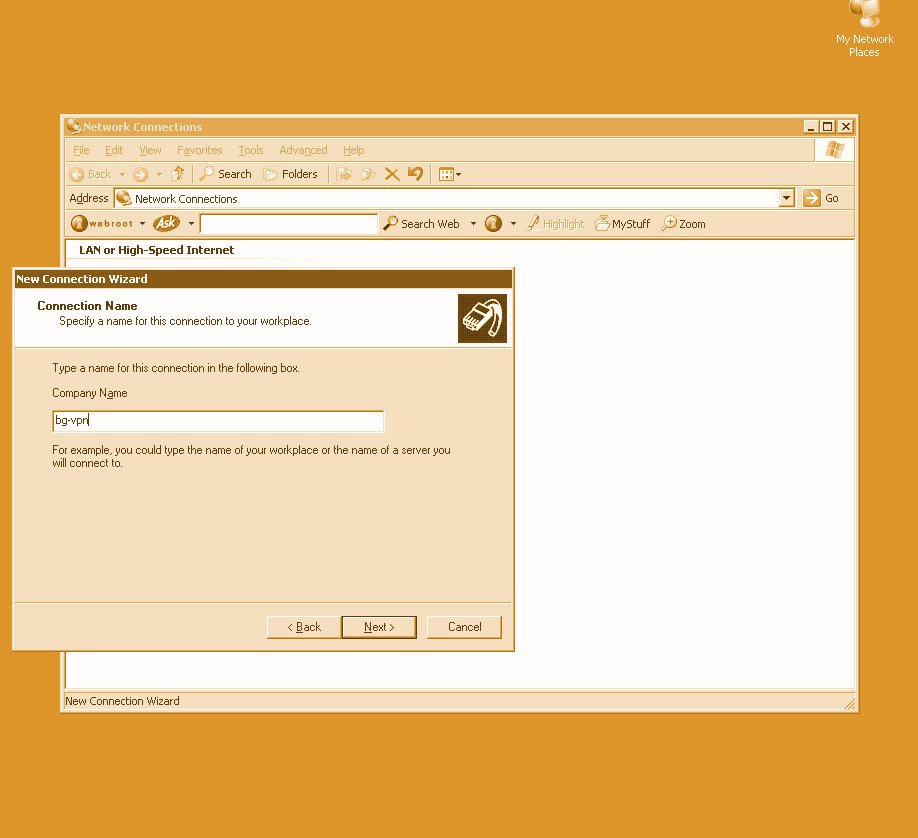Open the Tools menu
Screen dimensions: 918x838
click(x=250, y=150)
